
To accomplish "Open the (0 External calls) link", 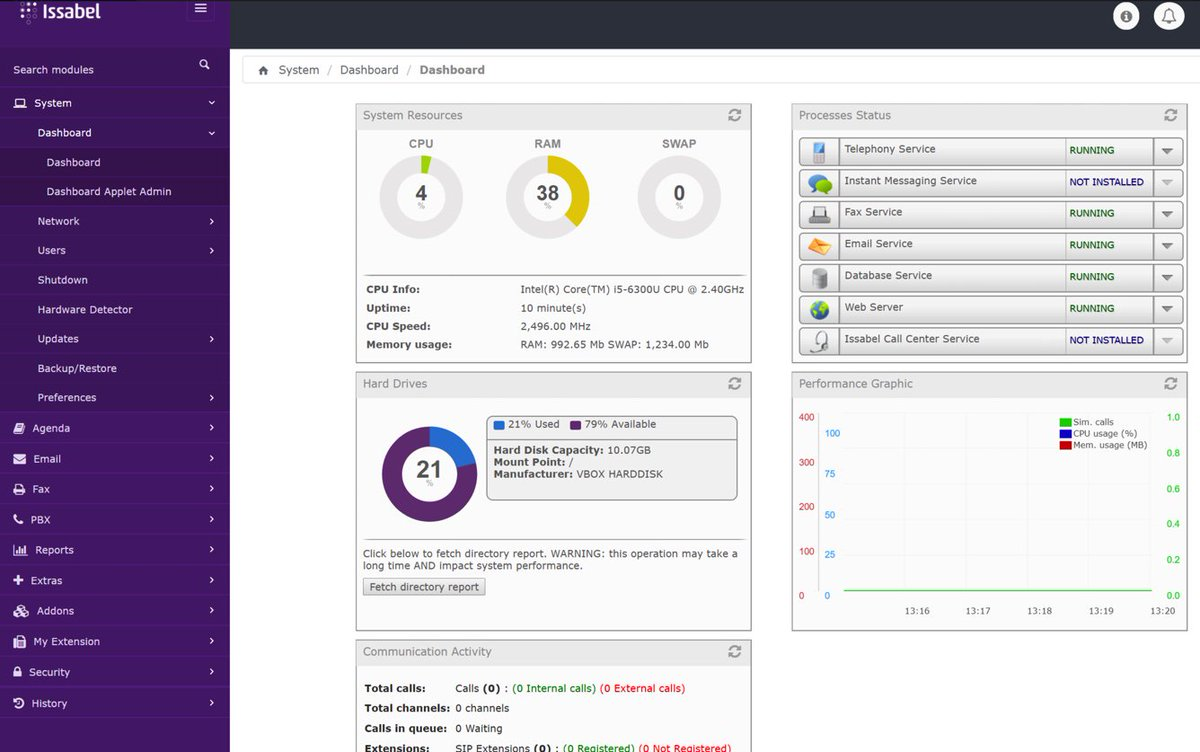I will pyautogui.click(x=642, y=688).
